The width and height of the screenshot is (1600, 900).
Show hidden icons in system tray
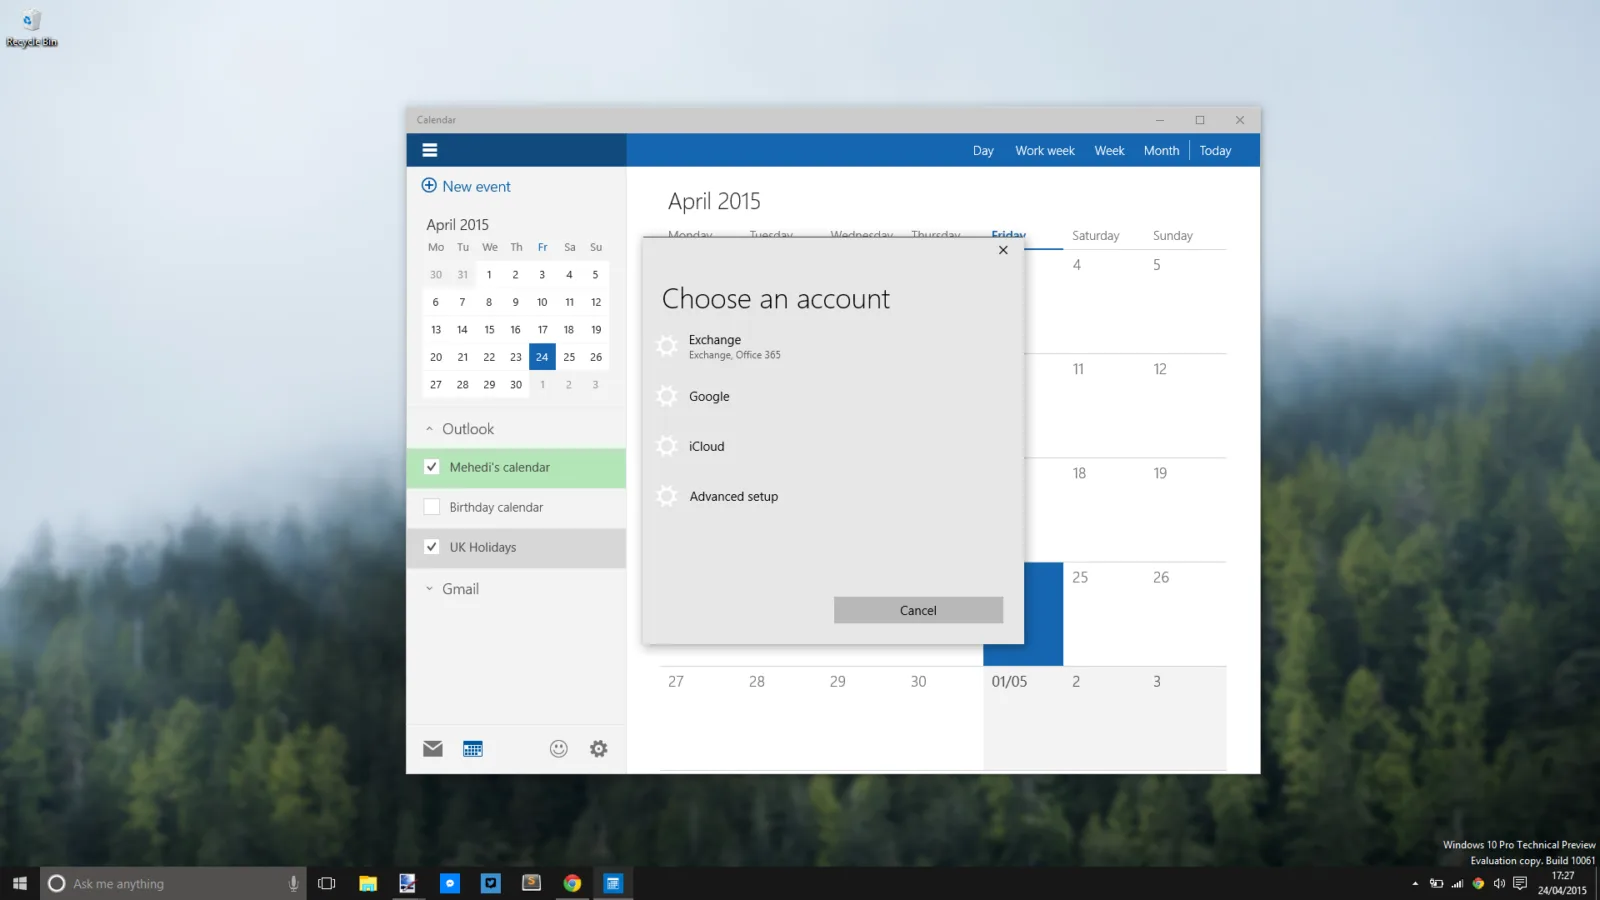[x=1415, y=883]
